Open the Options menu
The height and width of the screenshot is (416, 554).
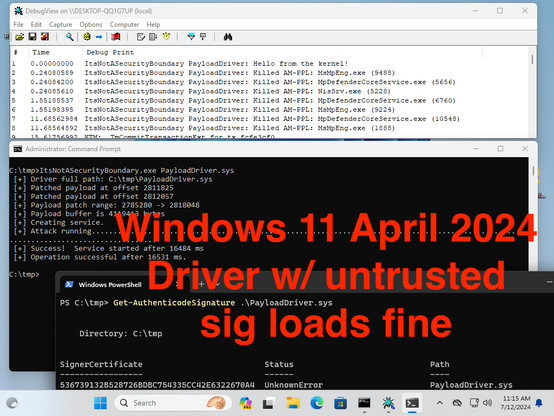click(91, 24)
